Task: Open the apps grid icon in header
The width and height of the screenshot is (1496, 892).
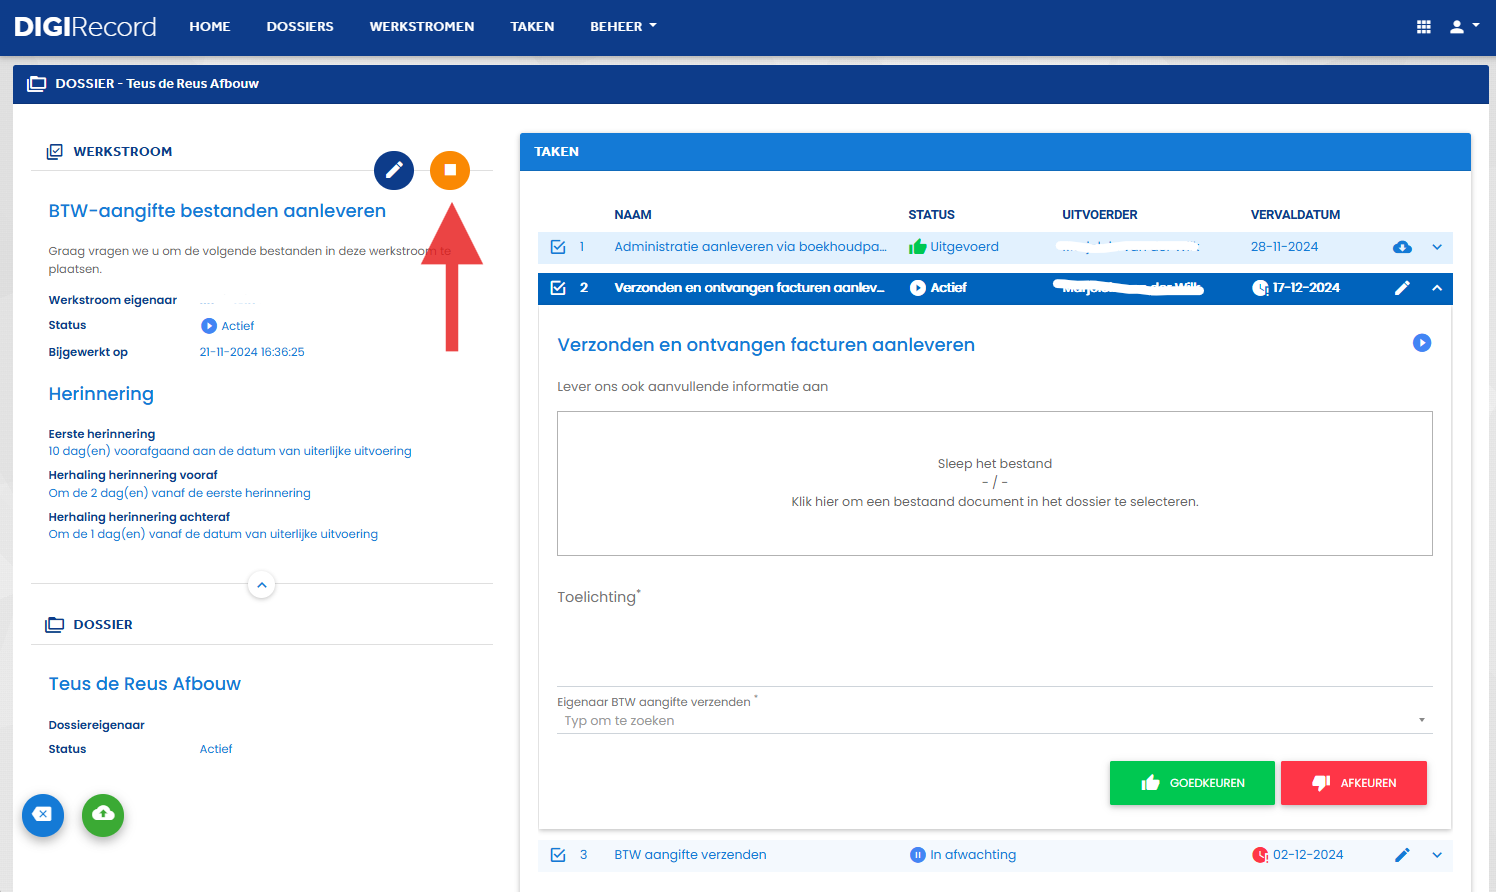Action: coord(1424,27)
